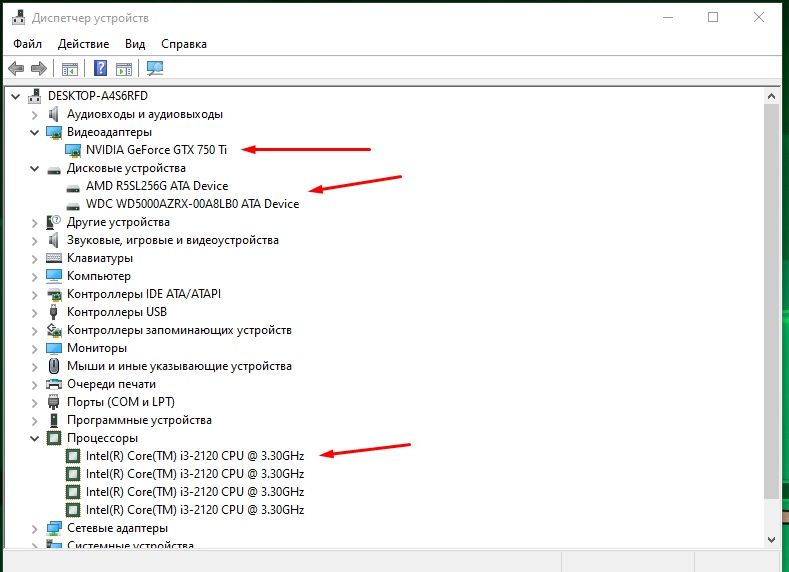Open the Вид menu
The width and height of the screenshot is (789, 572).
(x=135, y=44)
